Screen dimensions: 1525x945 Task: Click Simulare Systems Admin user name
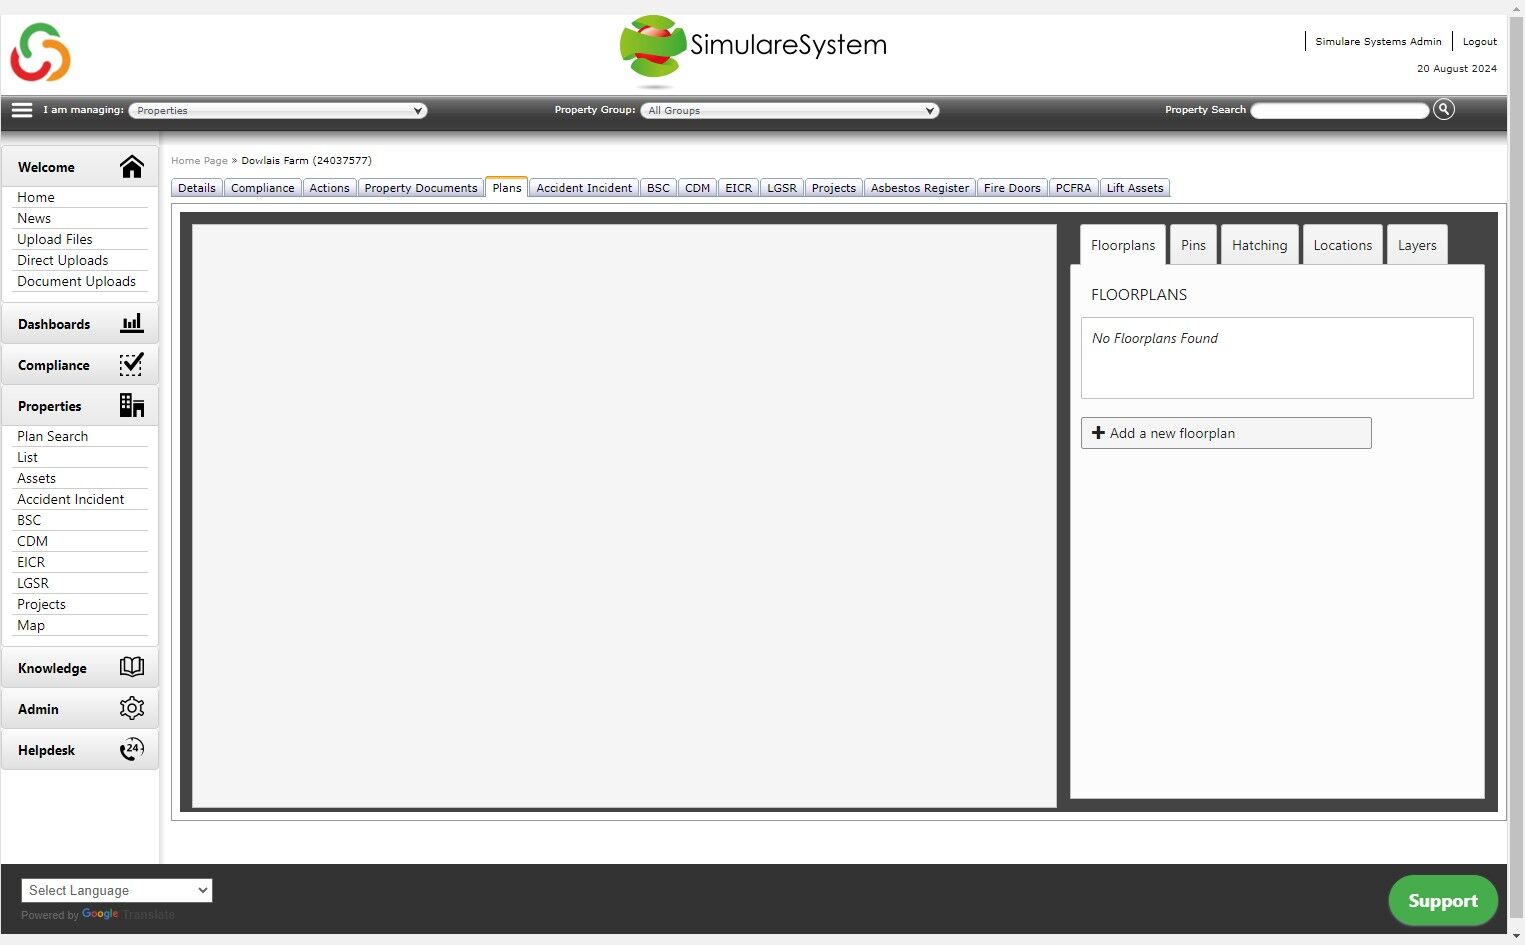1378,42
